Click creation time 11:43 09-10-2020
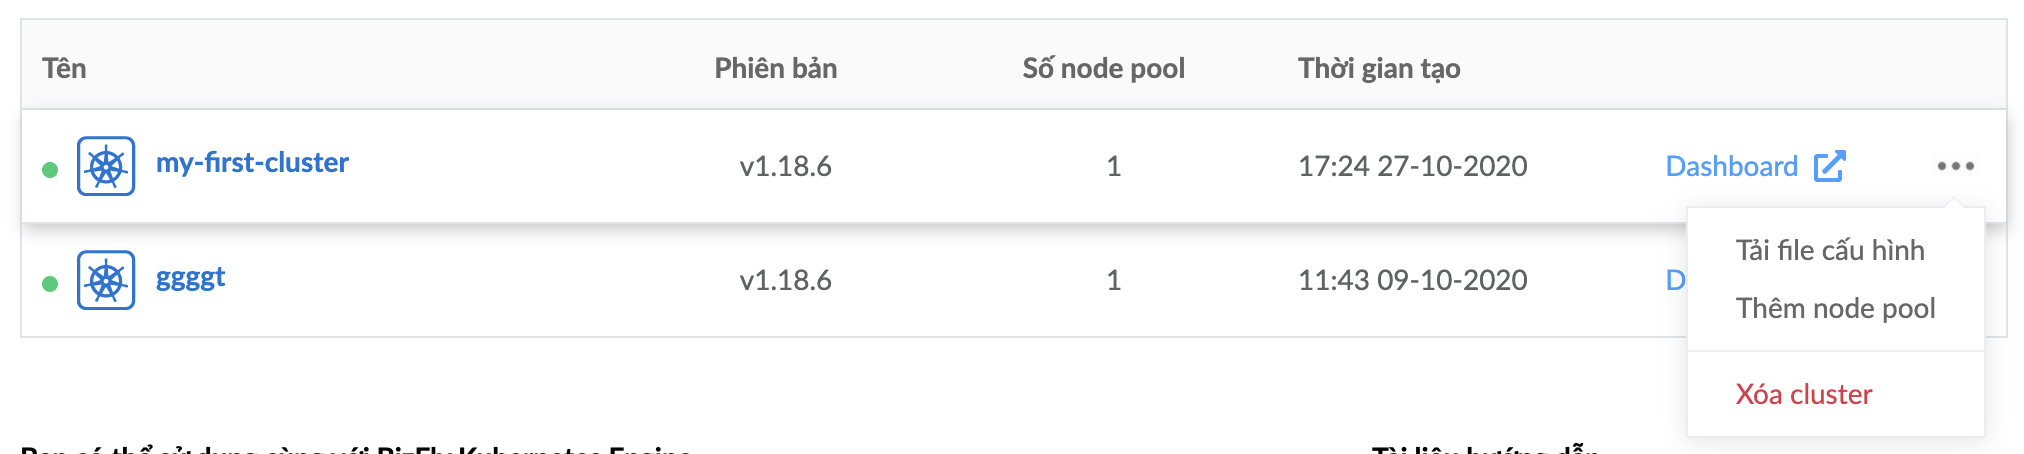This screenshot has width=2024, height=454. tap(1412, 280)
